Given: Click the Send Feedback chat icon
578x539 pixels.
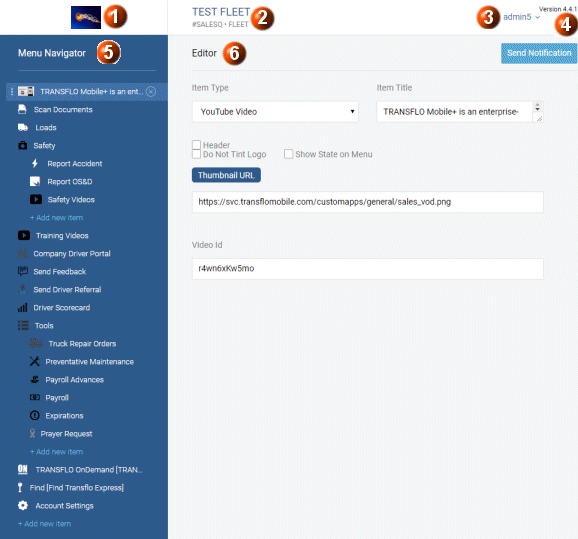Looking at the screenshot, I should pos(23,271).
